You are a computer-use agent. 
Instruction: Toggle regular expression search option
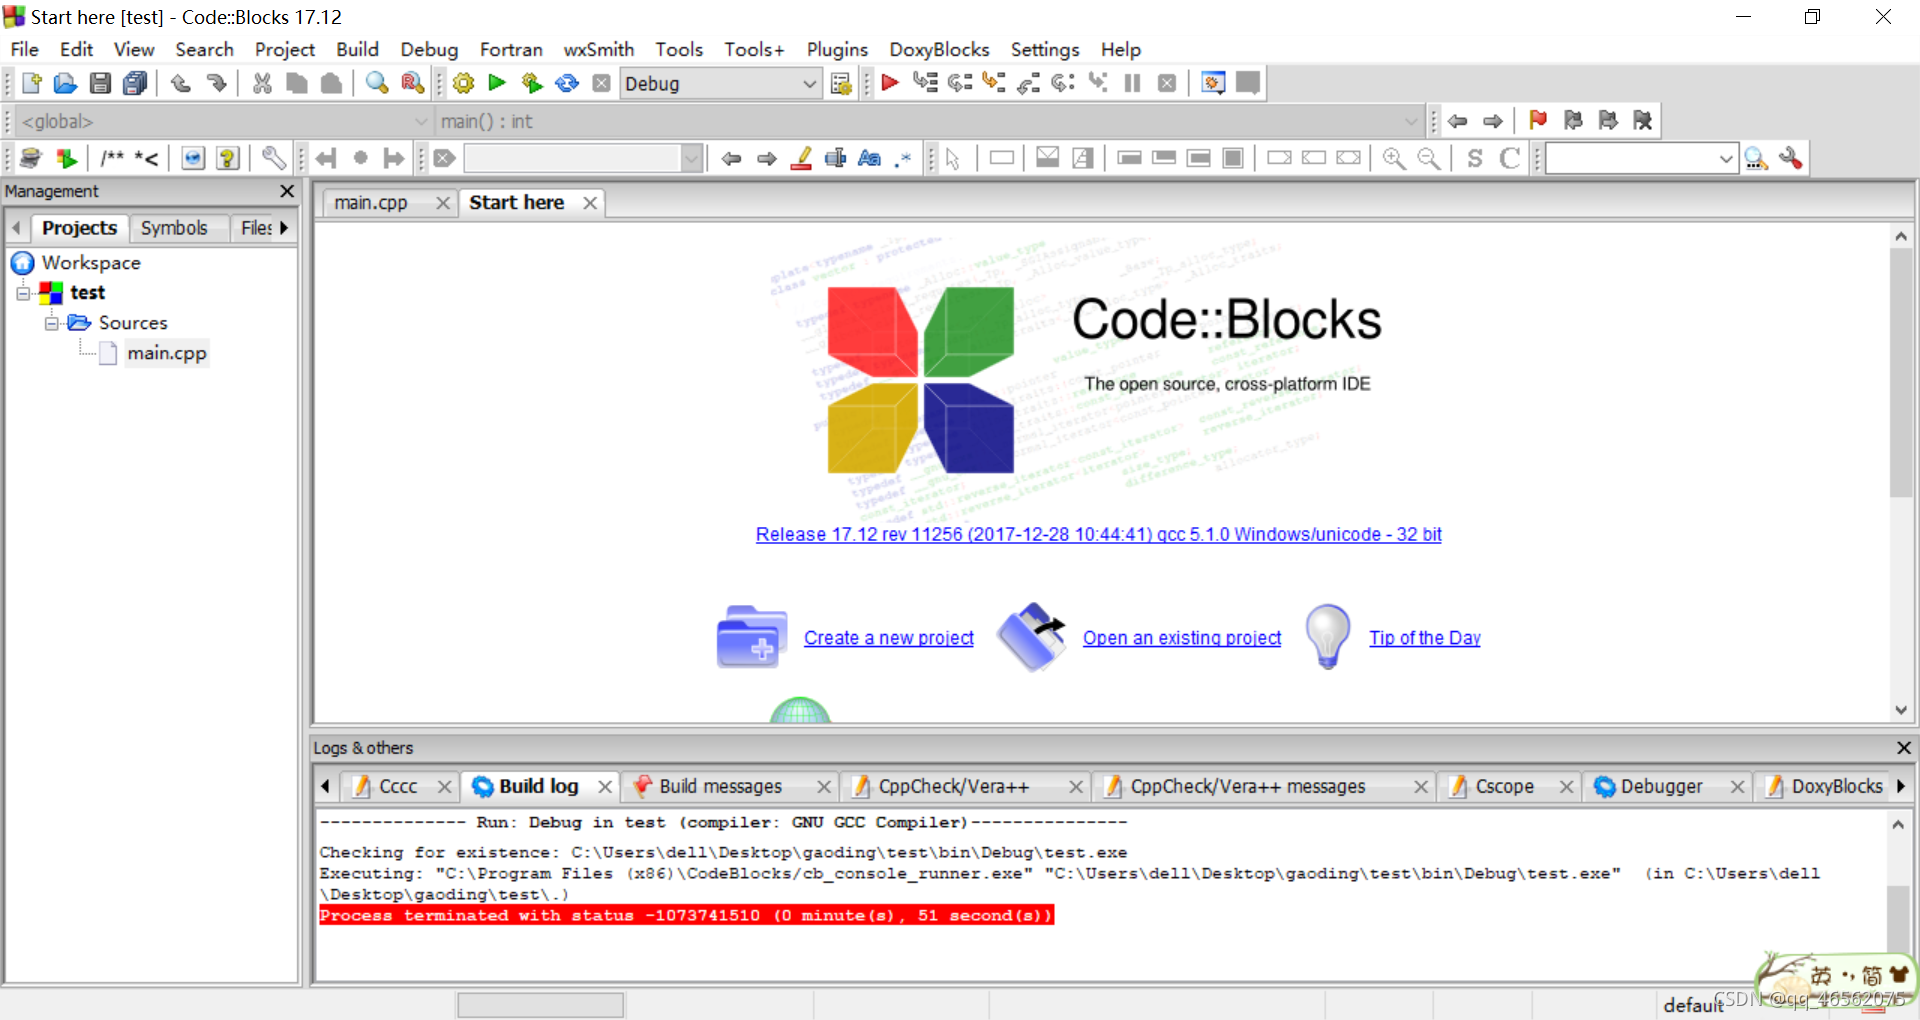(x=904, y=158)
